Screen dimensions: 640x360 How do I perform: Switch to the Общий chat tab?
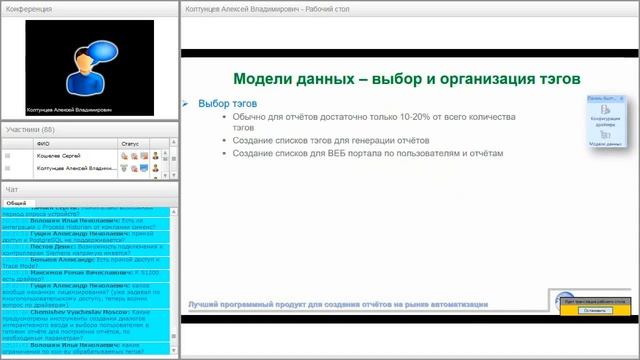(x=18, y=203)
